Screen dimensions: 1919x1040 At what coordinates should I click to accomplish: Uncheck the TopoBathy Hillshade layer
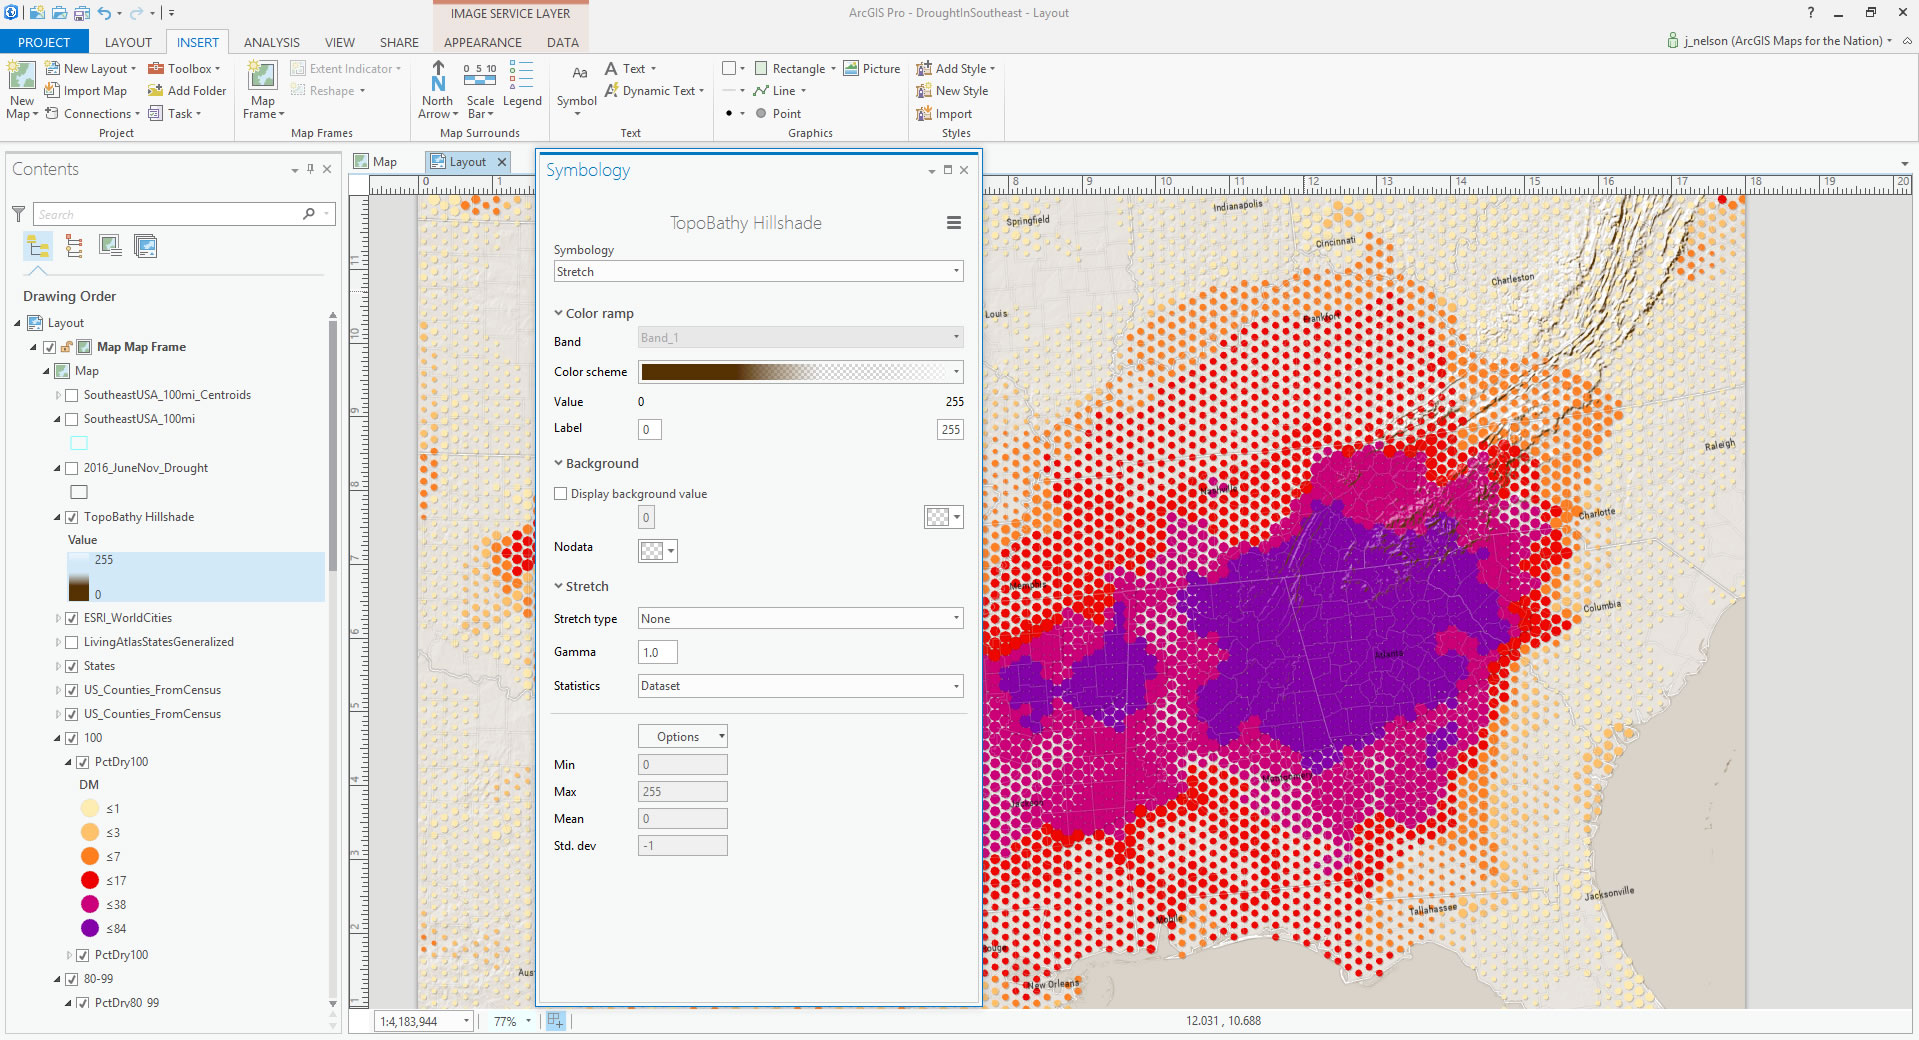point(72,517)
